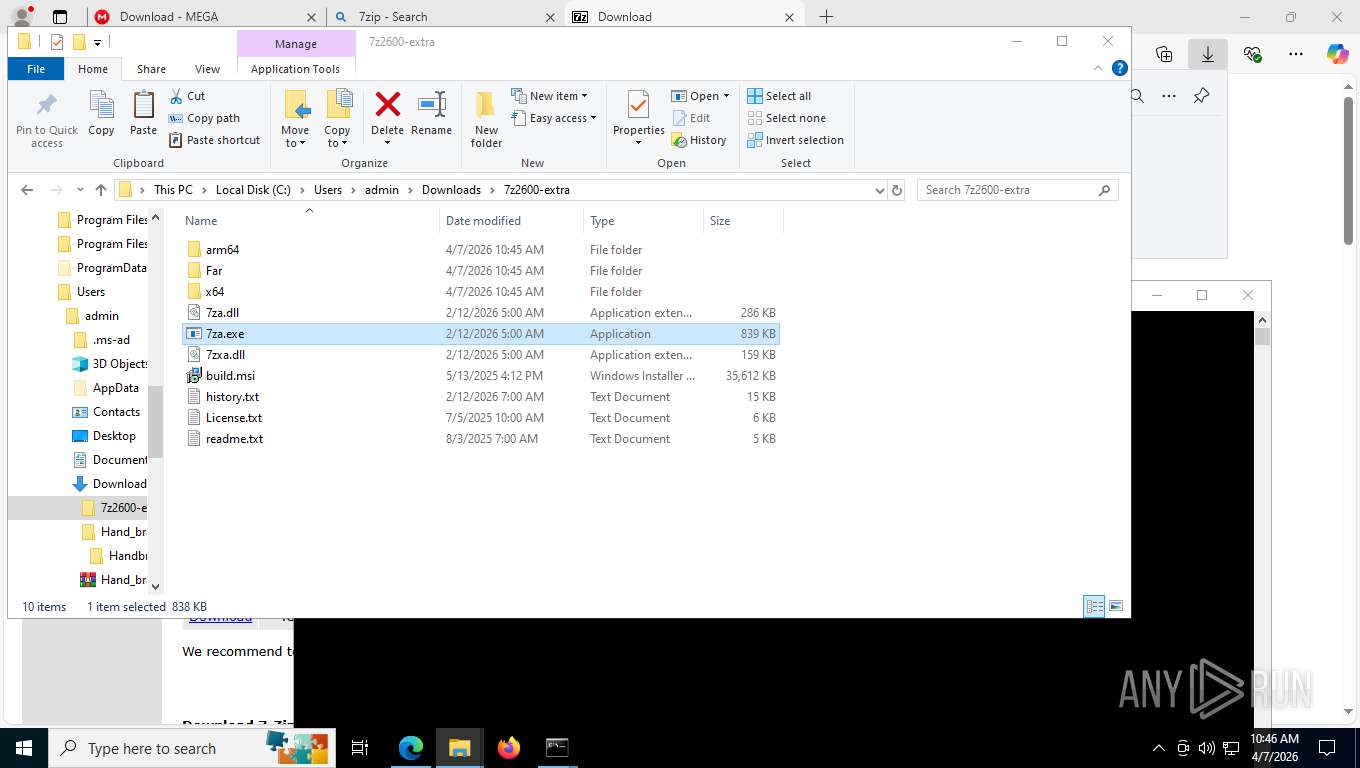
Task: Click the History button
Action: [699, 140]
